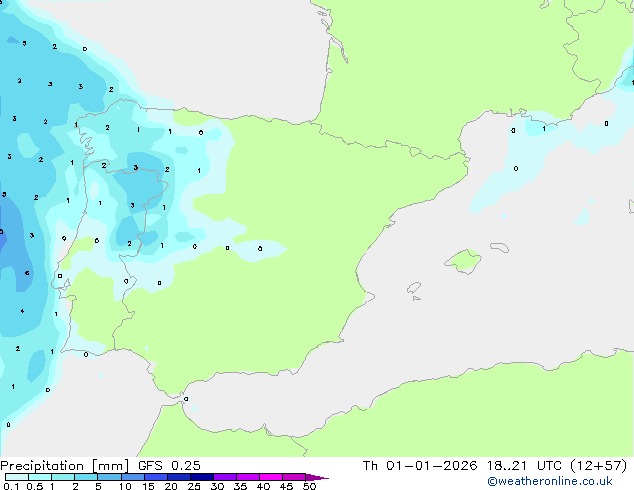This screenshot has width=634, height=490.
Task: Click the legend swatch between 10 and 15
Action: 132,477
